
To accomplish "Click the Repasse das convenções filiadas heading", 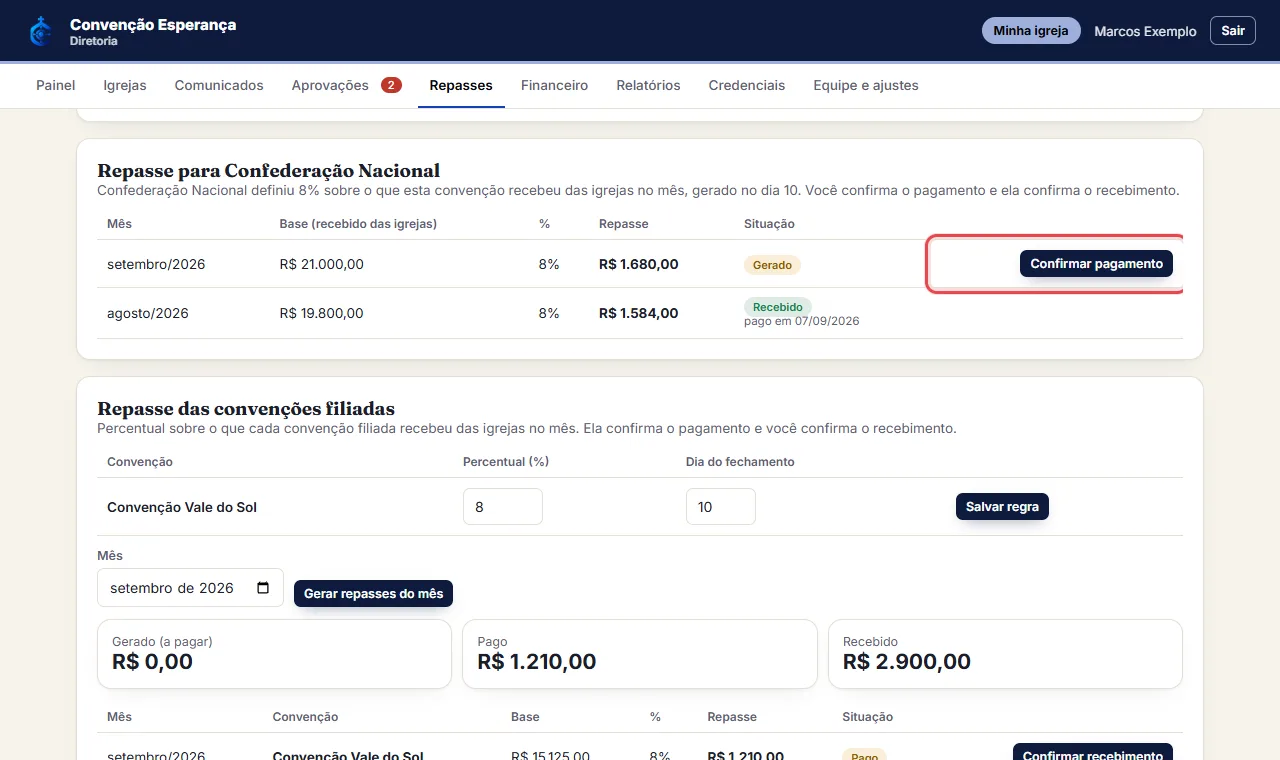I will tap(246, 408).
